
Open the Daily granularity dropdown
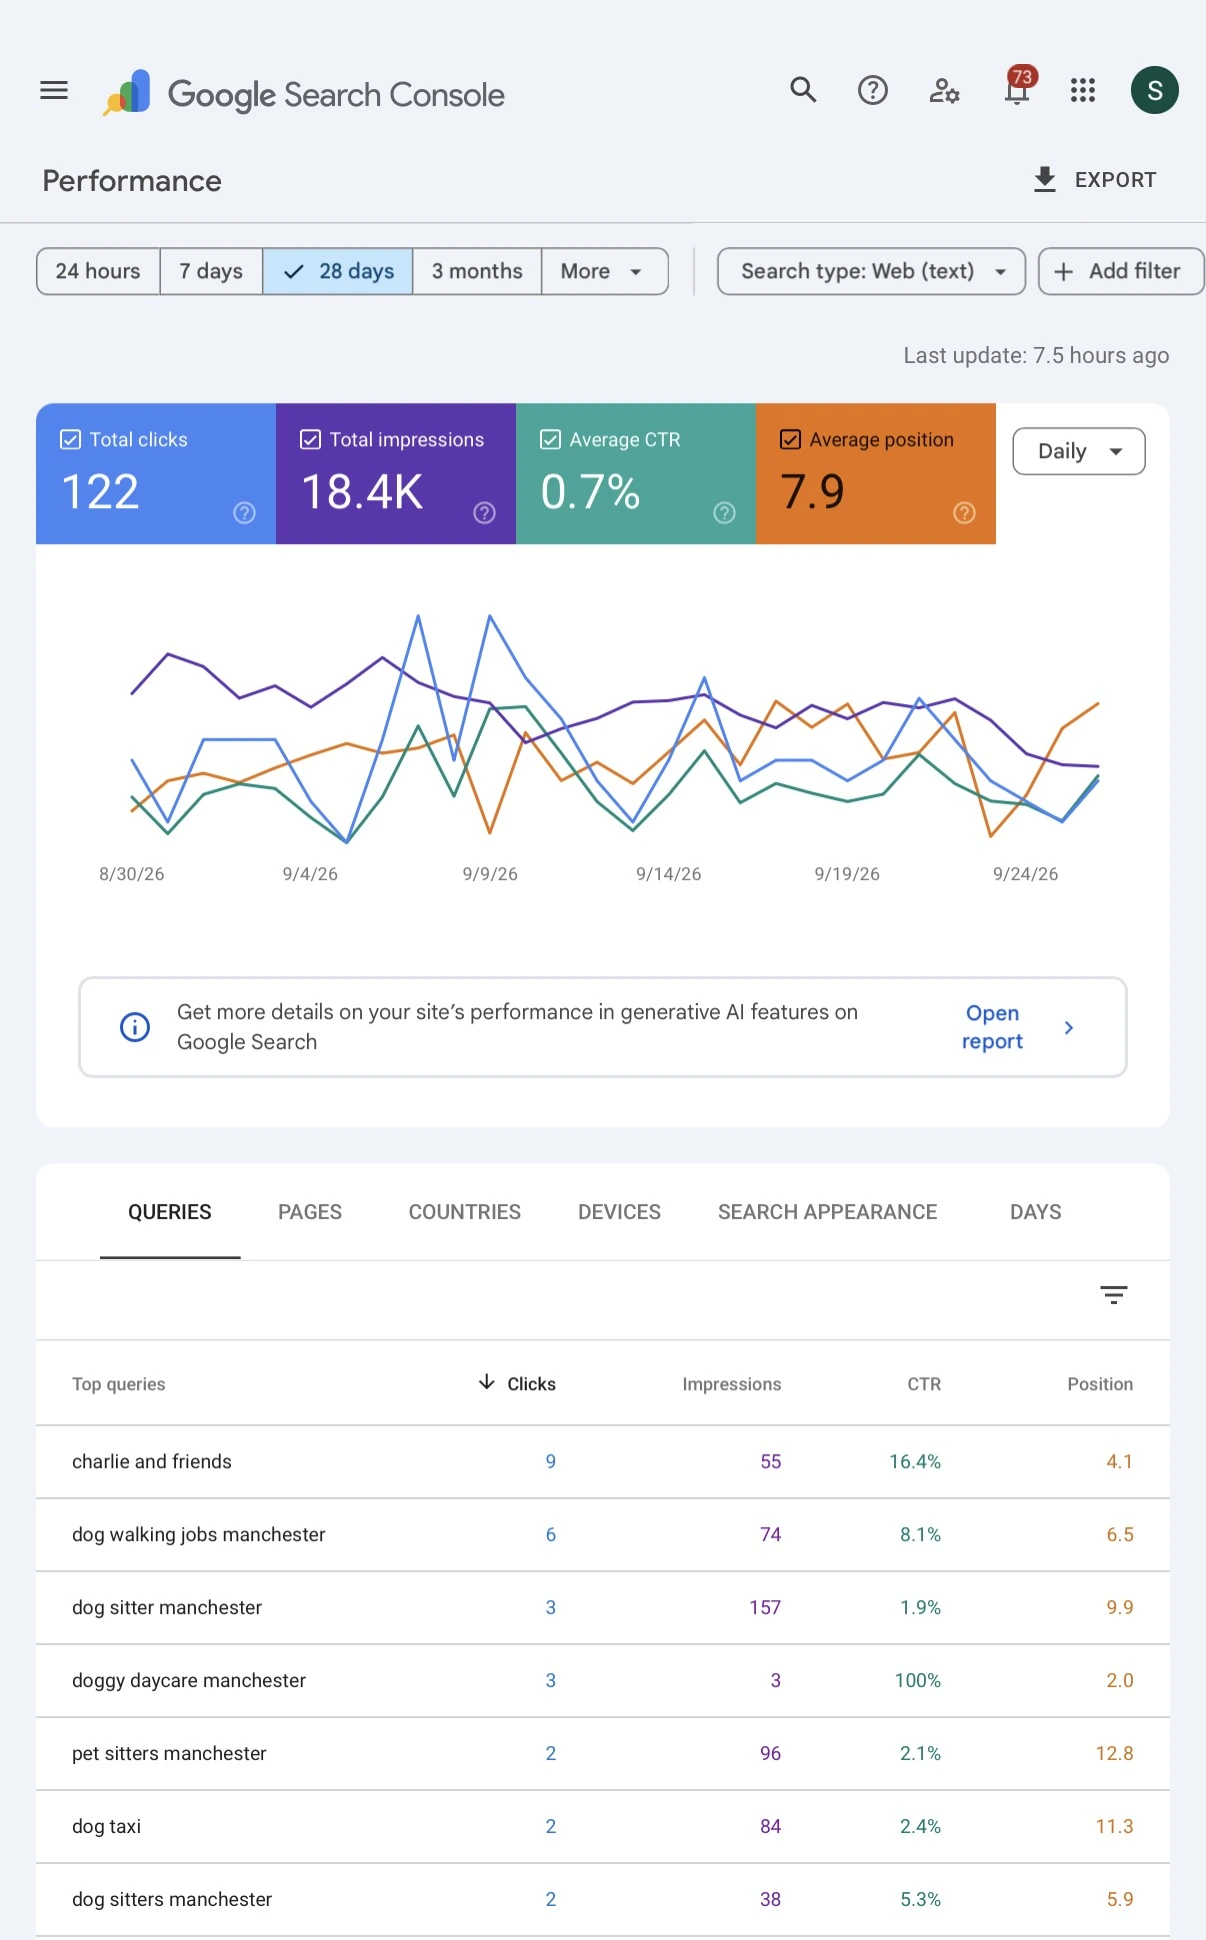(1079, 451)
